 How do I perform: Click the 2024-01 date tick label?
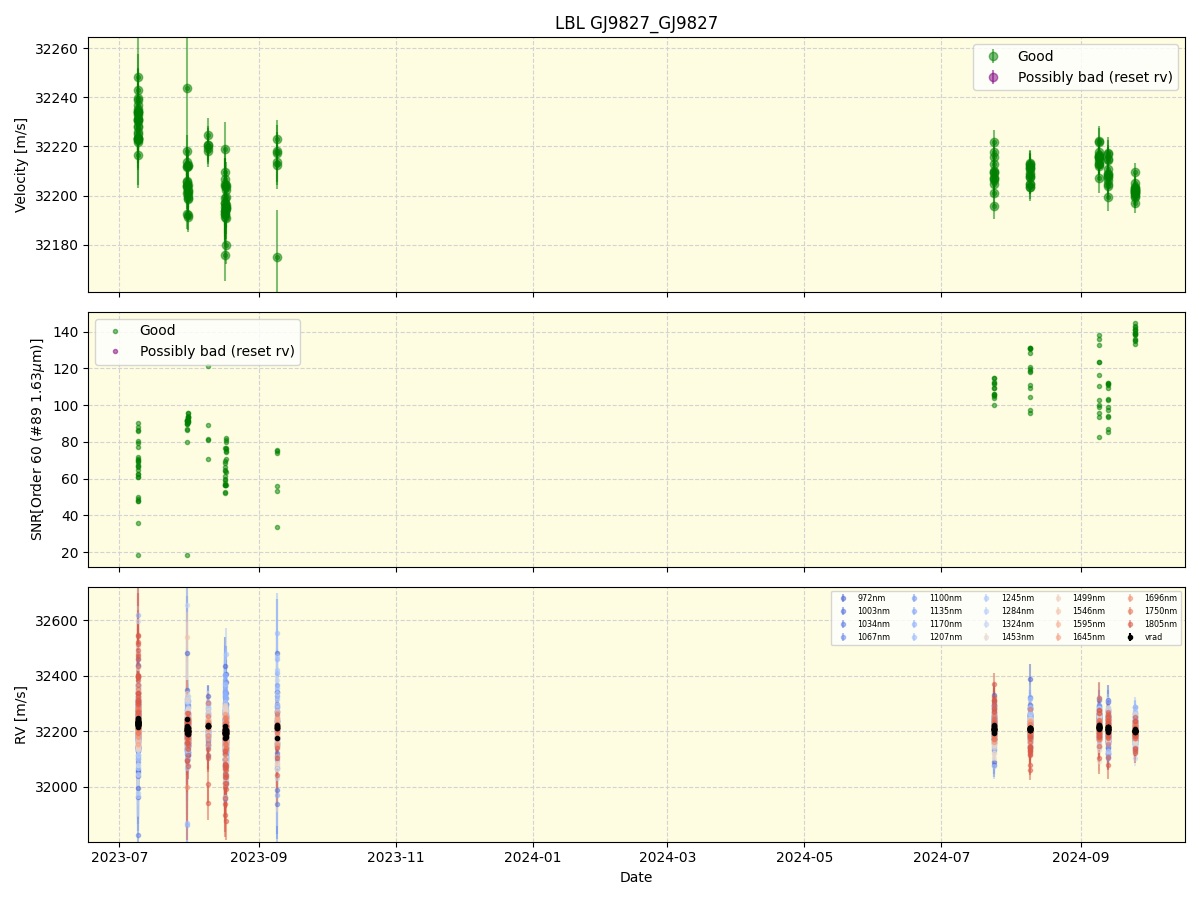pos(533,857)
